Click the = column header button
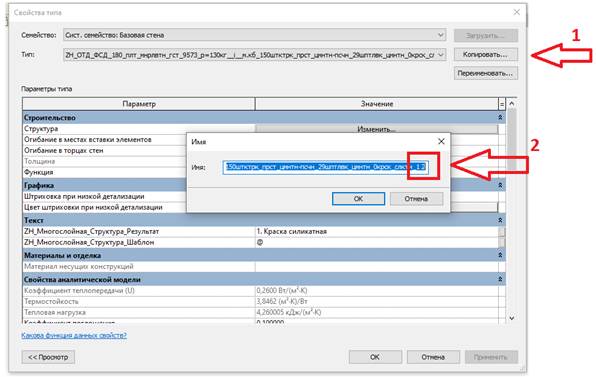The width and height of the screenshot is (596, 377). pos(502,104)
